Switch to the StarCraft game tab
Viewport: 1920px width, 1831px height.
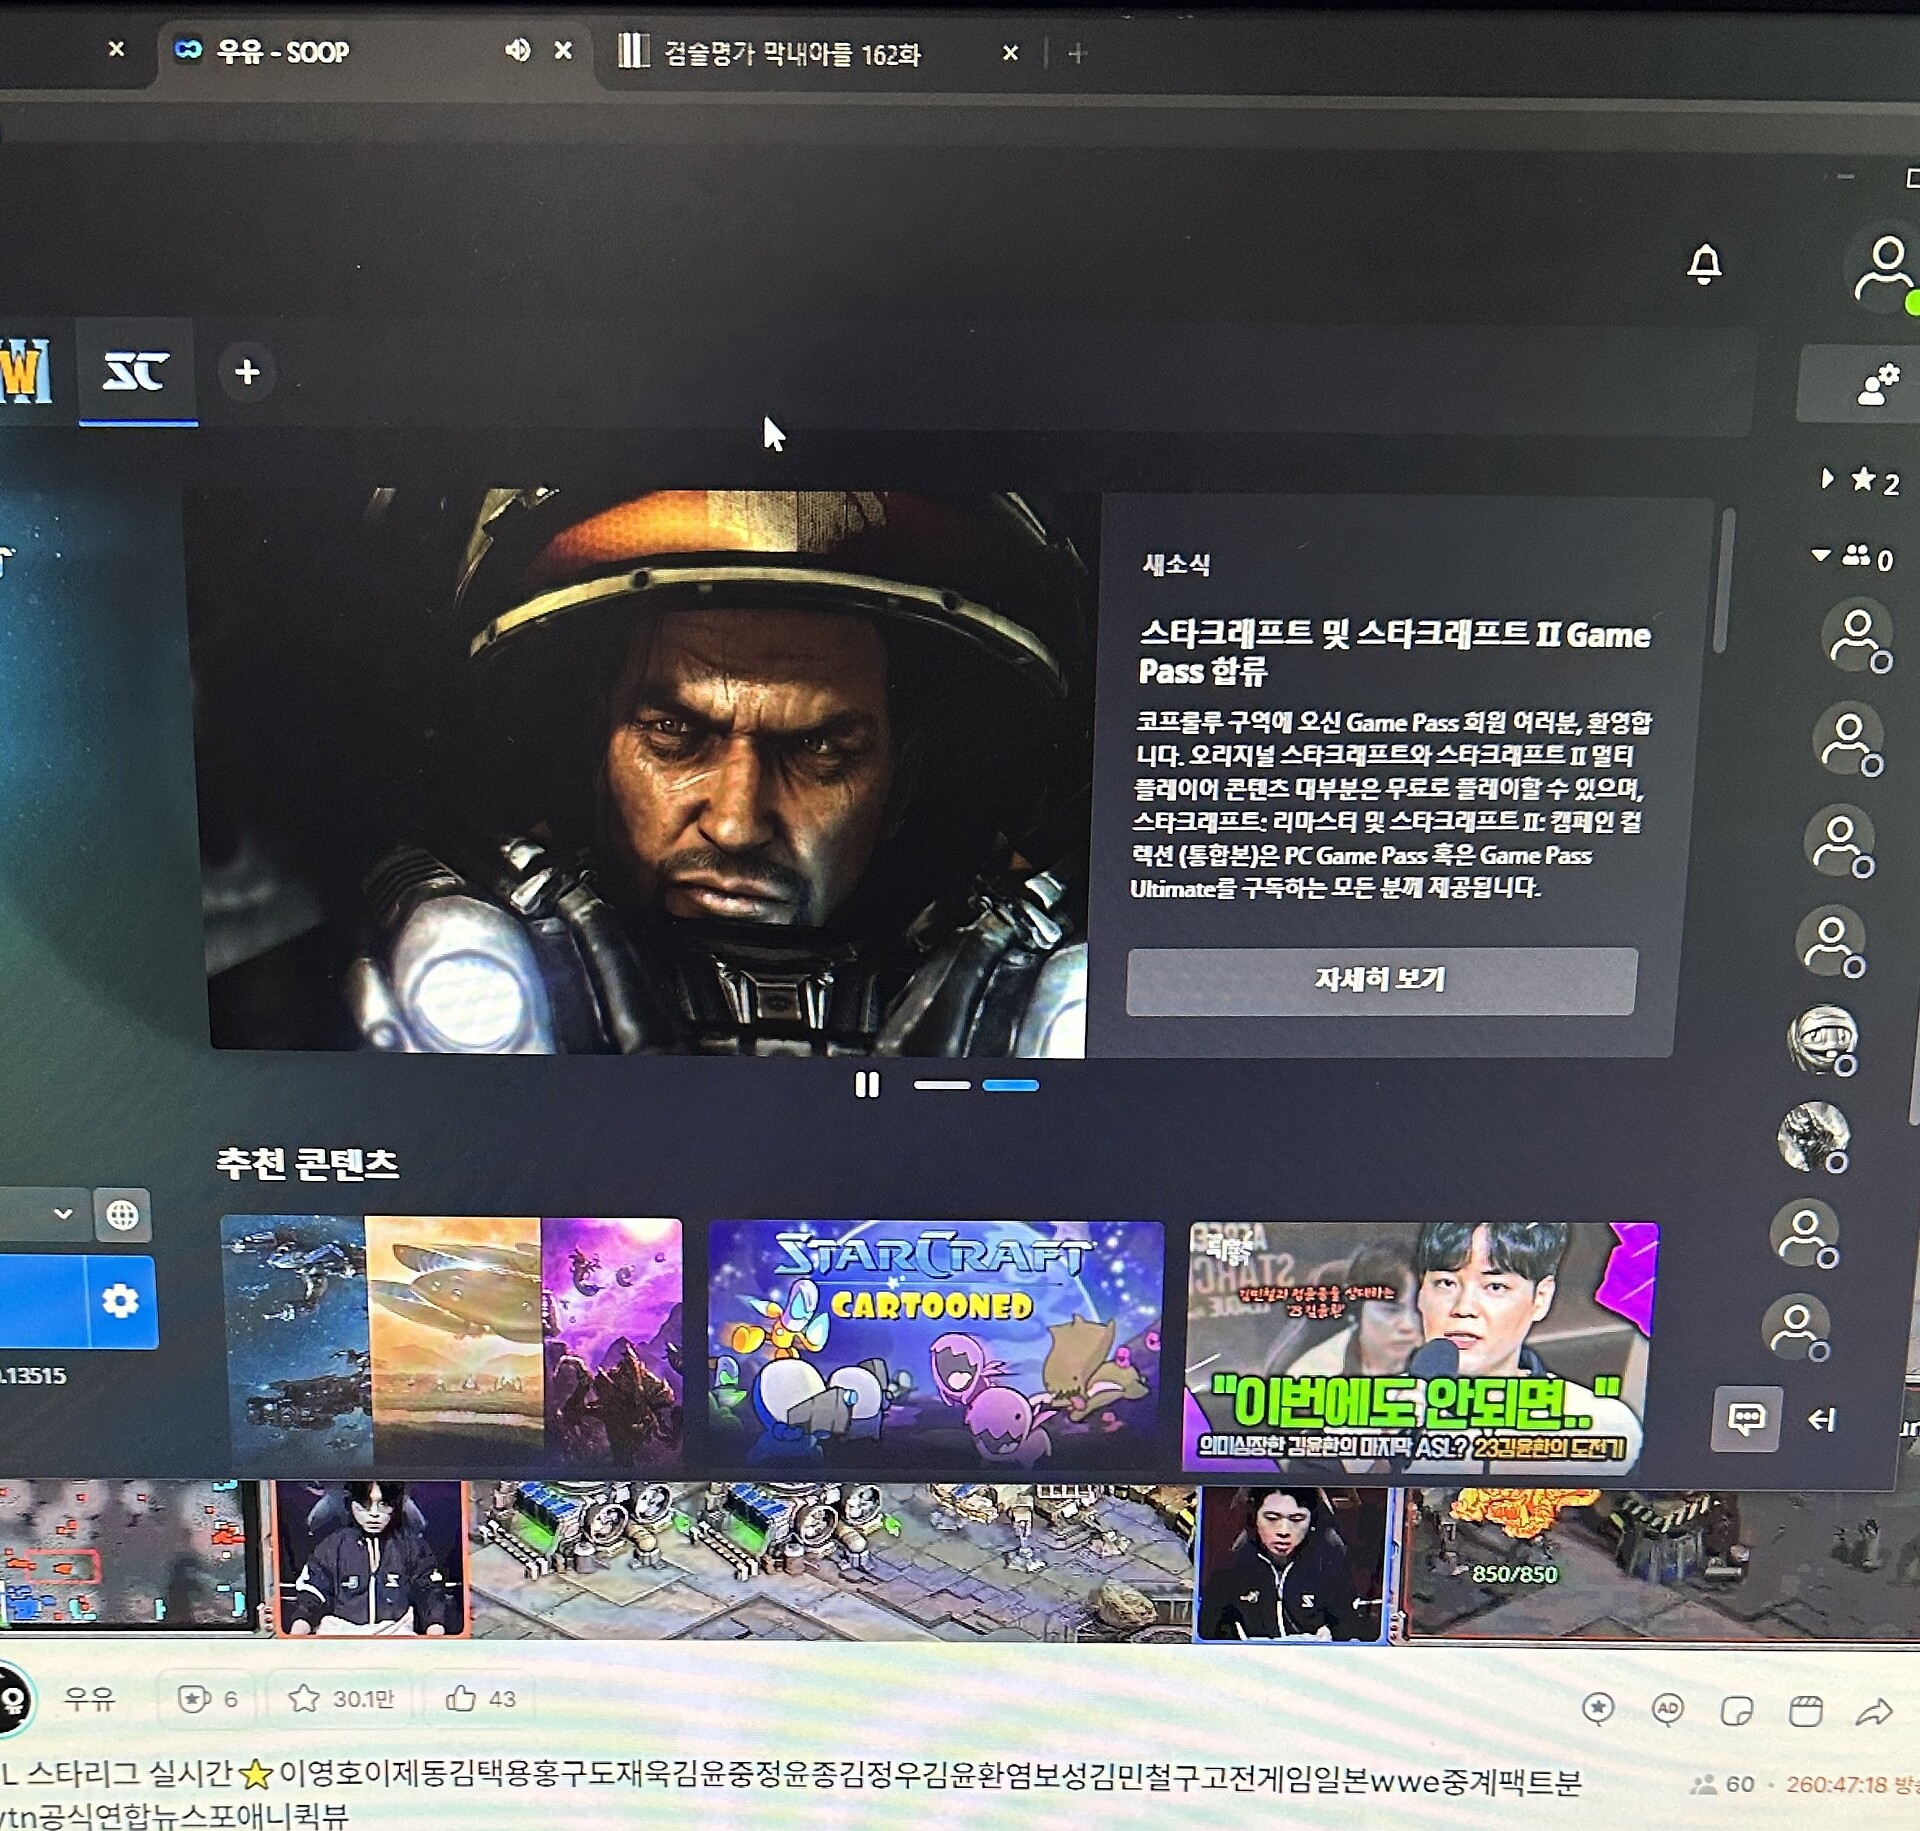[137, 372]
